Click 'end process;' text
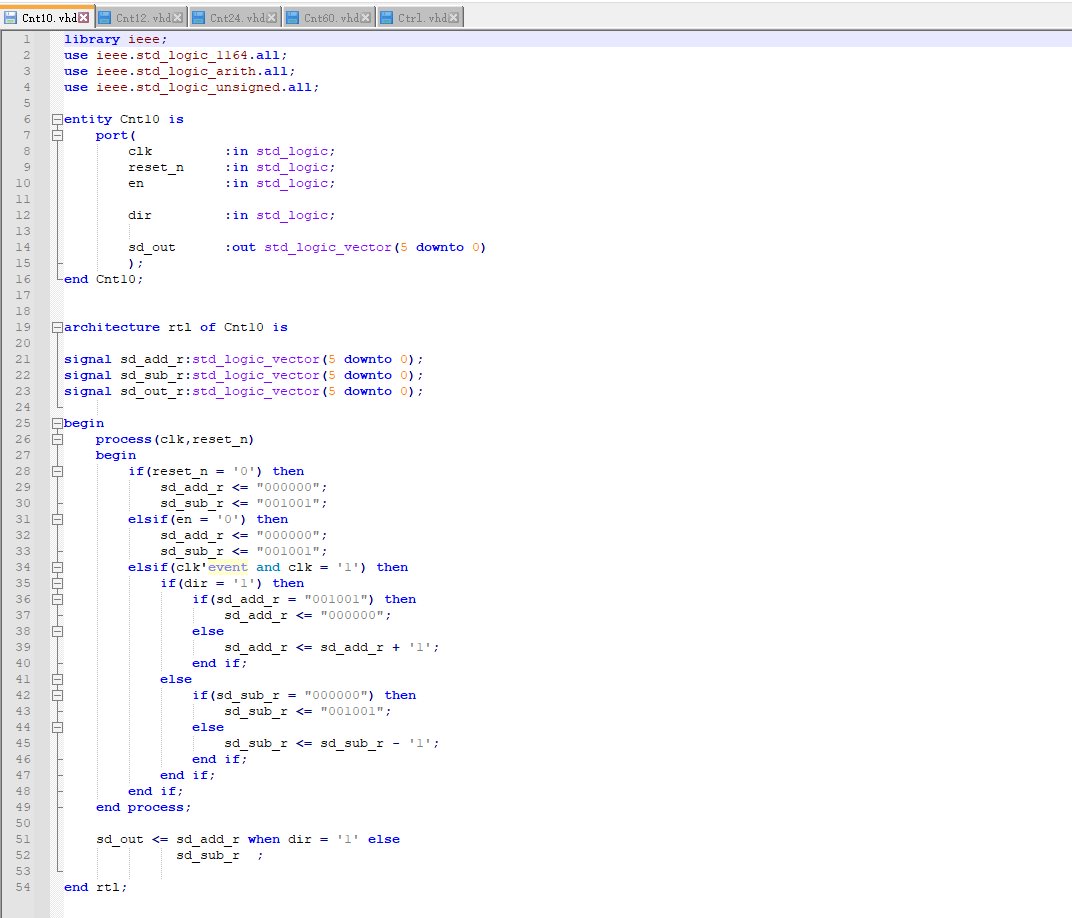The width and height of the screenshot is (1072, 918). click(144, 807)
